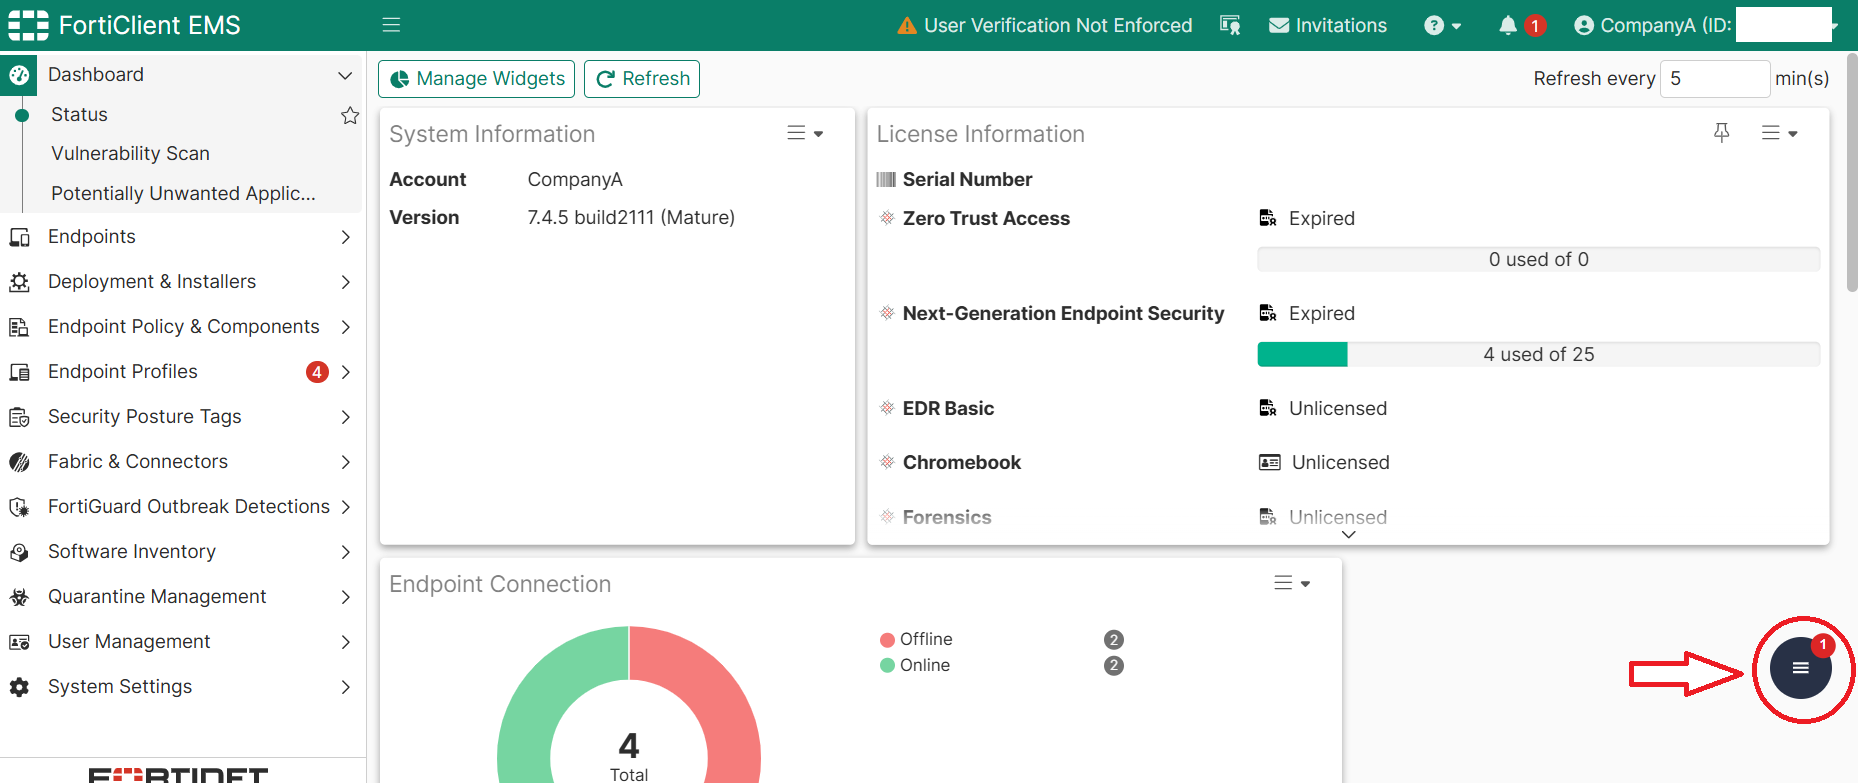Click the Refresh button

[641, 79]
